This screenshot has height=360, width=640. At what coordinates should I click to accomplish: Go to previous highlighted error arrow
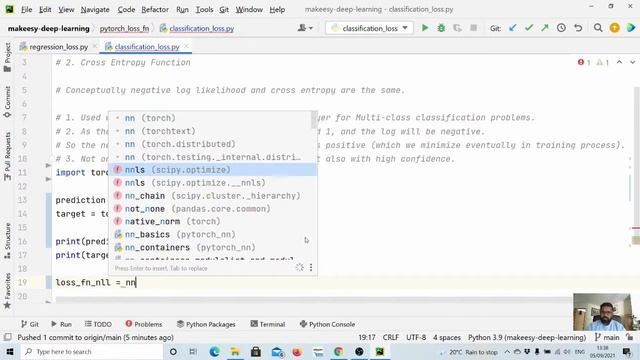tap(619, 62)
